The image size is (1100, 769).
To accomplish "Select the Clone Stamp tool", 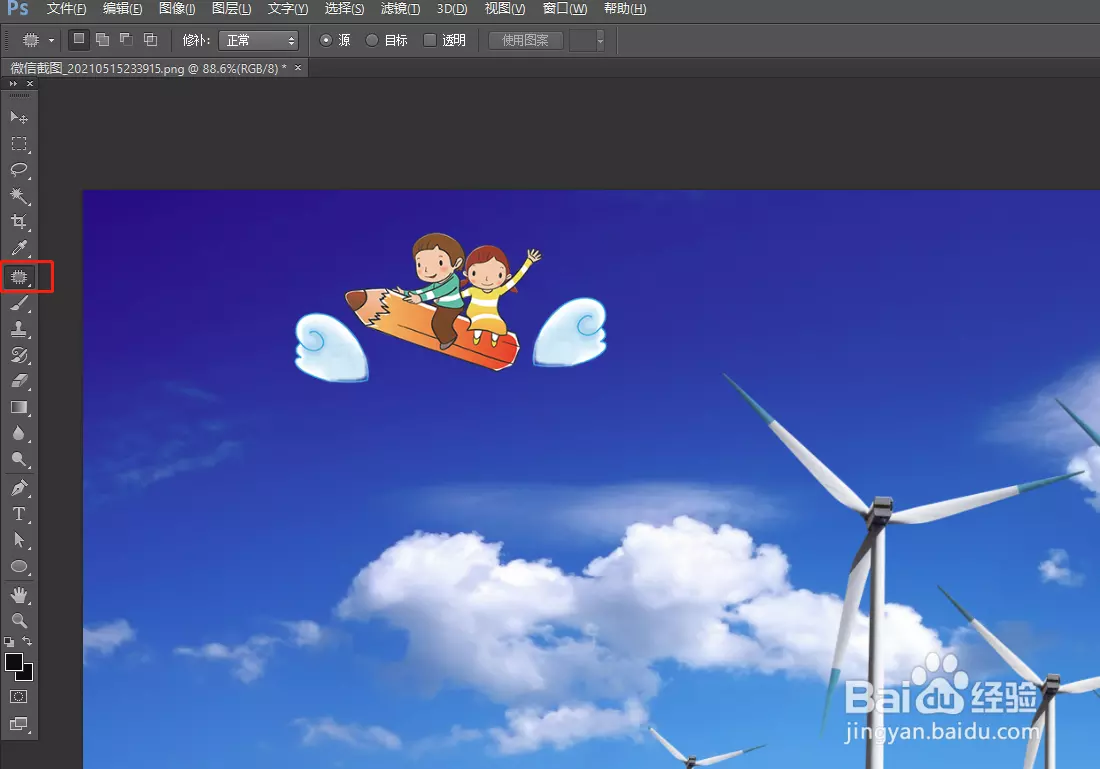I will tap(19, 329).
